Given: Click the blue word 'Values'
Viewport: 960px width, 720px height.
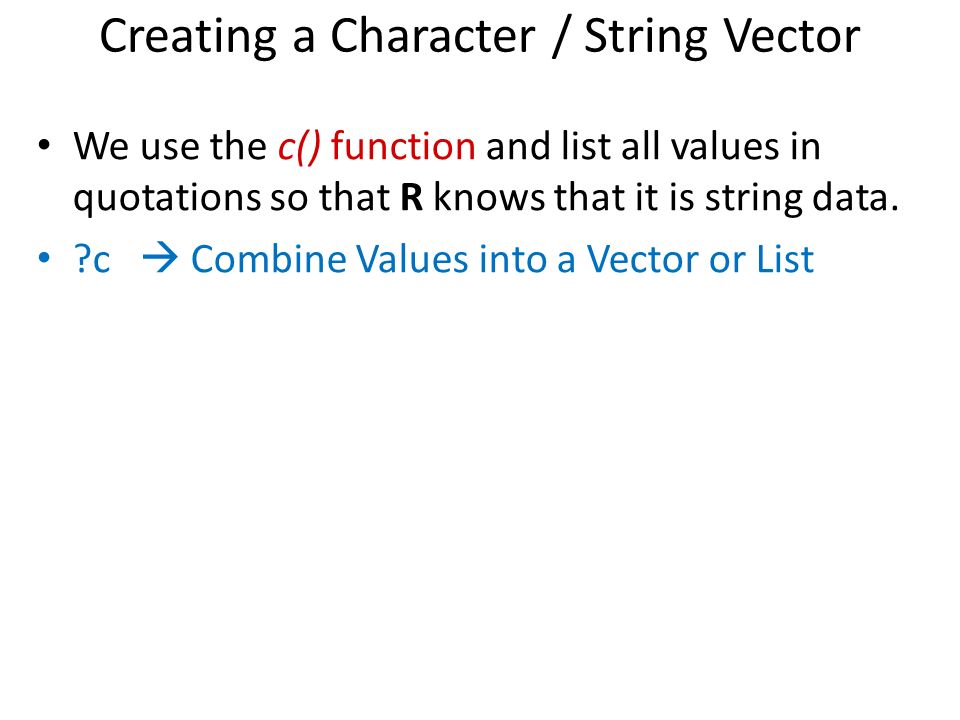Looking at the screenshot, I should tap(414, 258).
